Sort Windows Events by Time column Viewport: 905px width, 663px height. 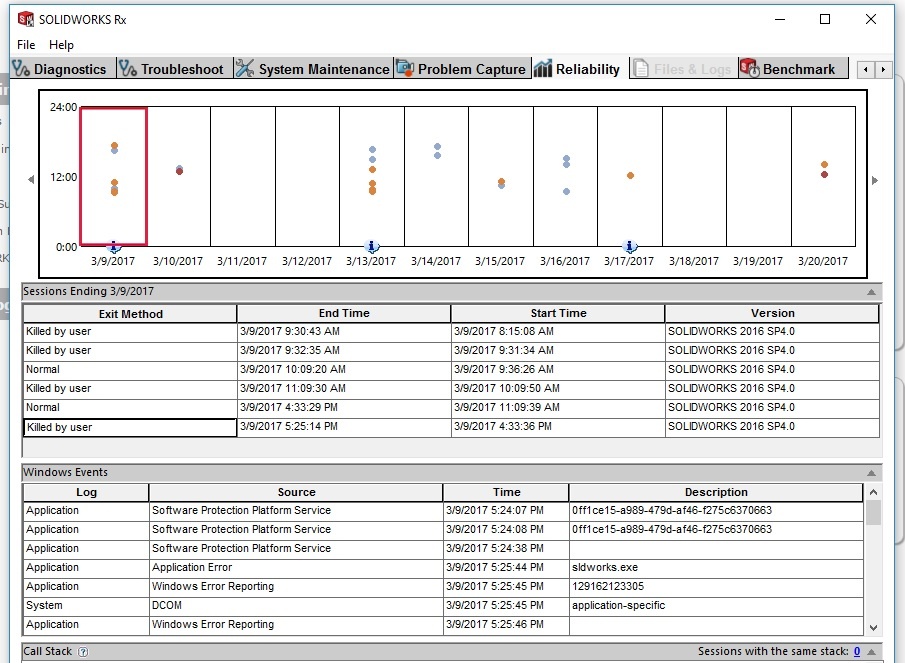click(506, 492)
